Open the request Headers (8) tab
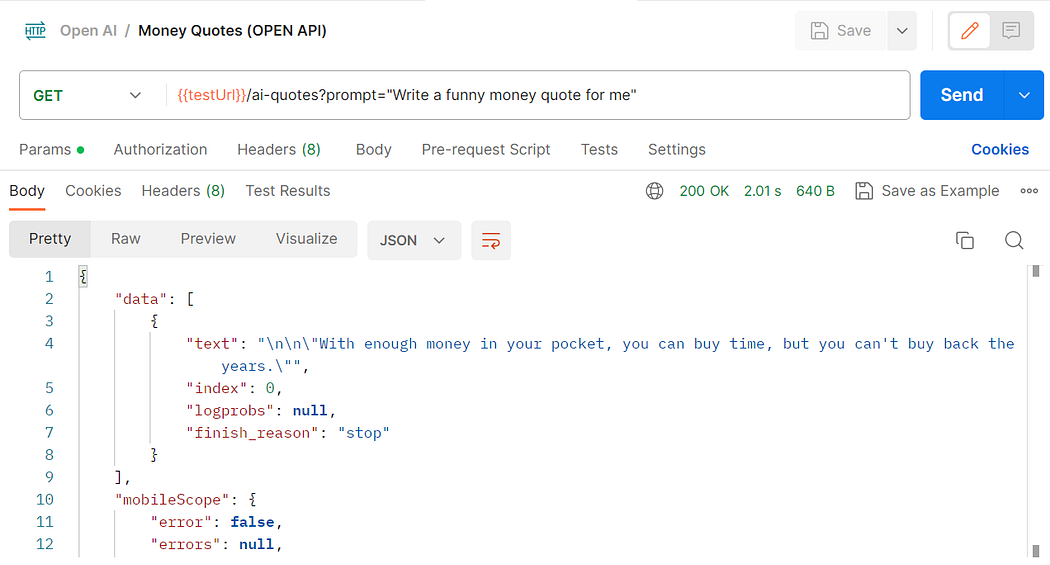This screenshot has width=1050, height=565. 279,149
